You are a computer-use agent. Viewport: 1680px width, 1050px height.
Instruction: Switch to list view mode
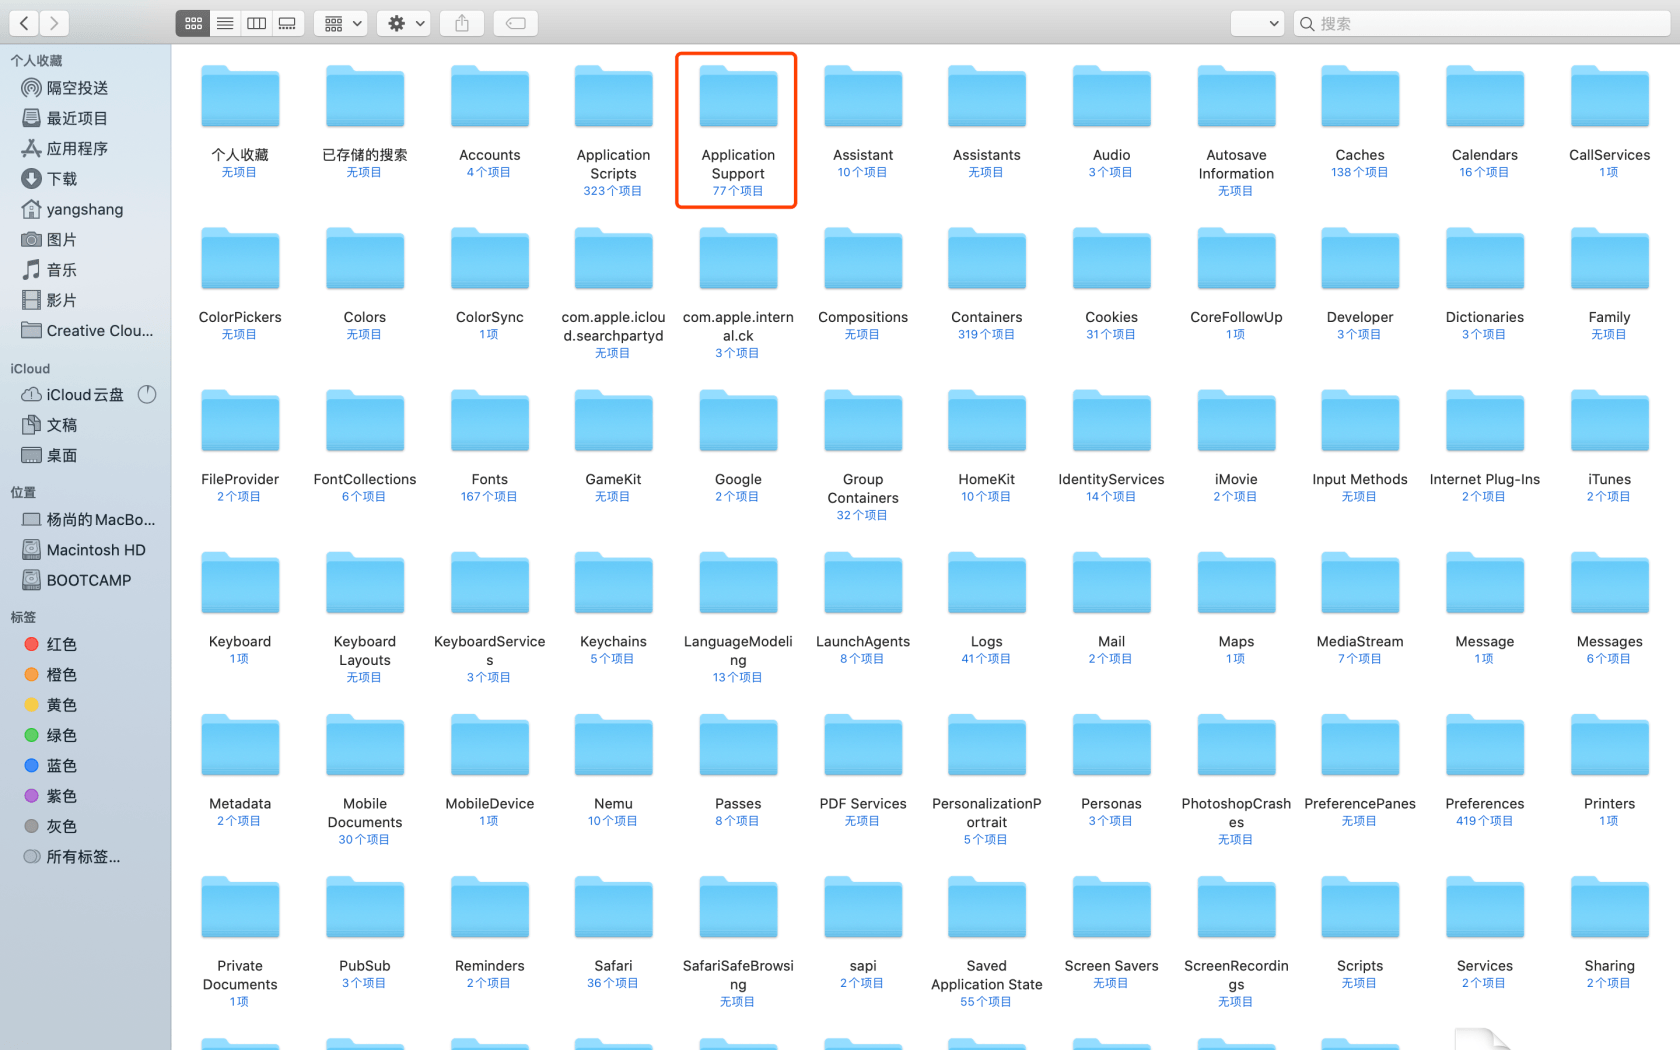(x=225, y=23)
